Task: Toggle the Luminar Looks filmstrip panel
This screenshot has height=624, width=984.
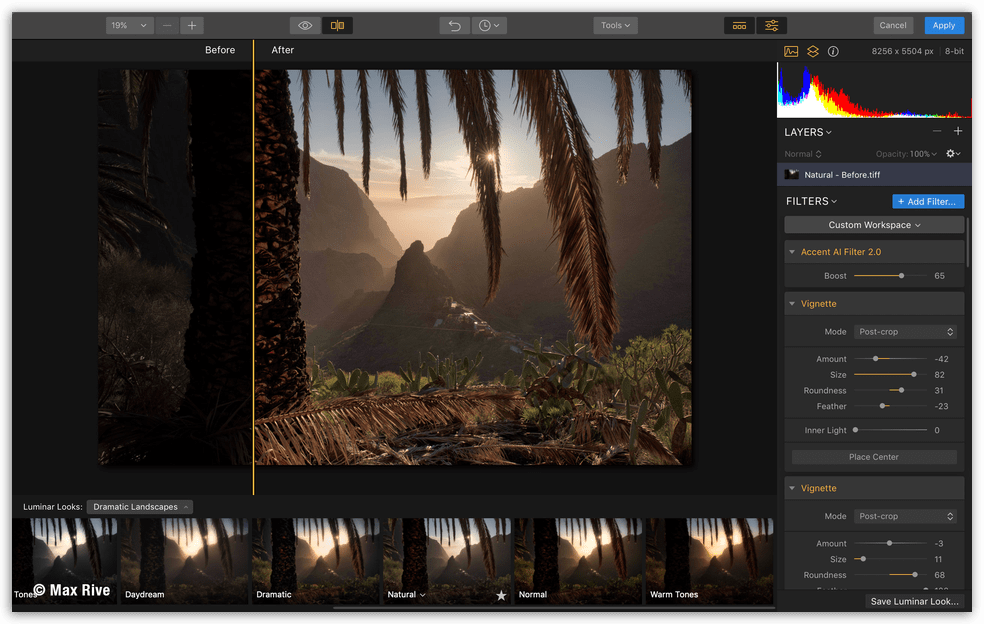Action: pyautogui.click(x=739, y=25)
